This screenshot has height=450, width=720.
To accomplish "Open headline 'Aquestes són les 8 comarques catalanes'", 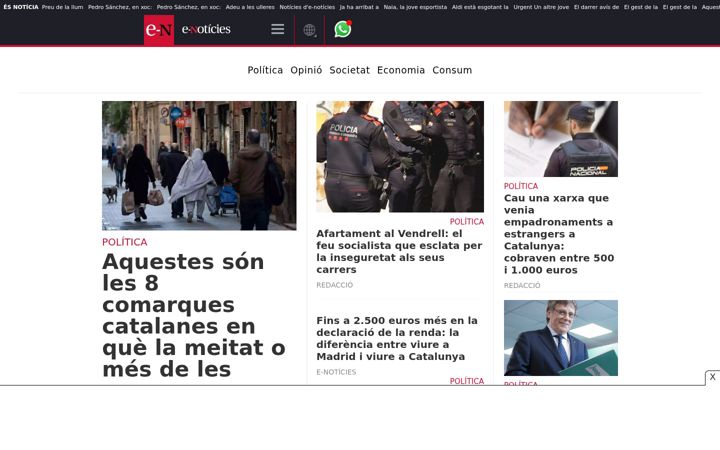I will [194, 315].
